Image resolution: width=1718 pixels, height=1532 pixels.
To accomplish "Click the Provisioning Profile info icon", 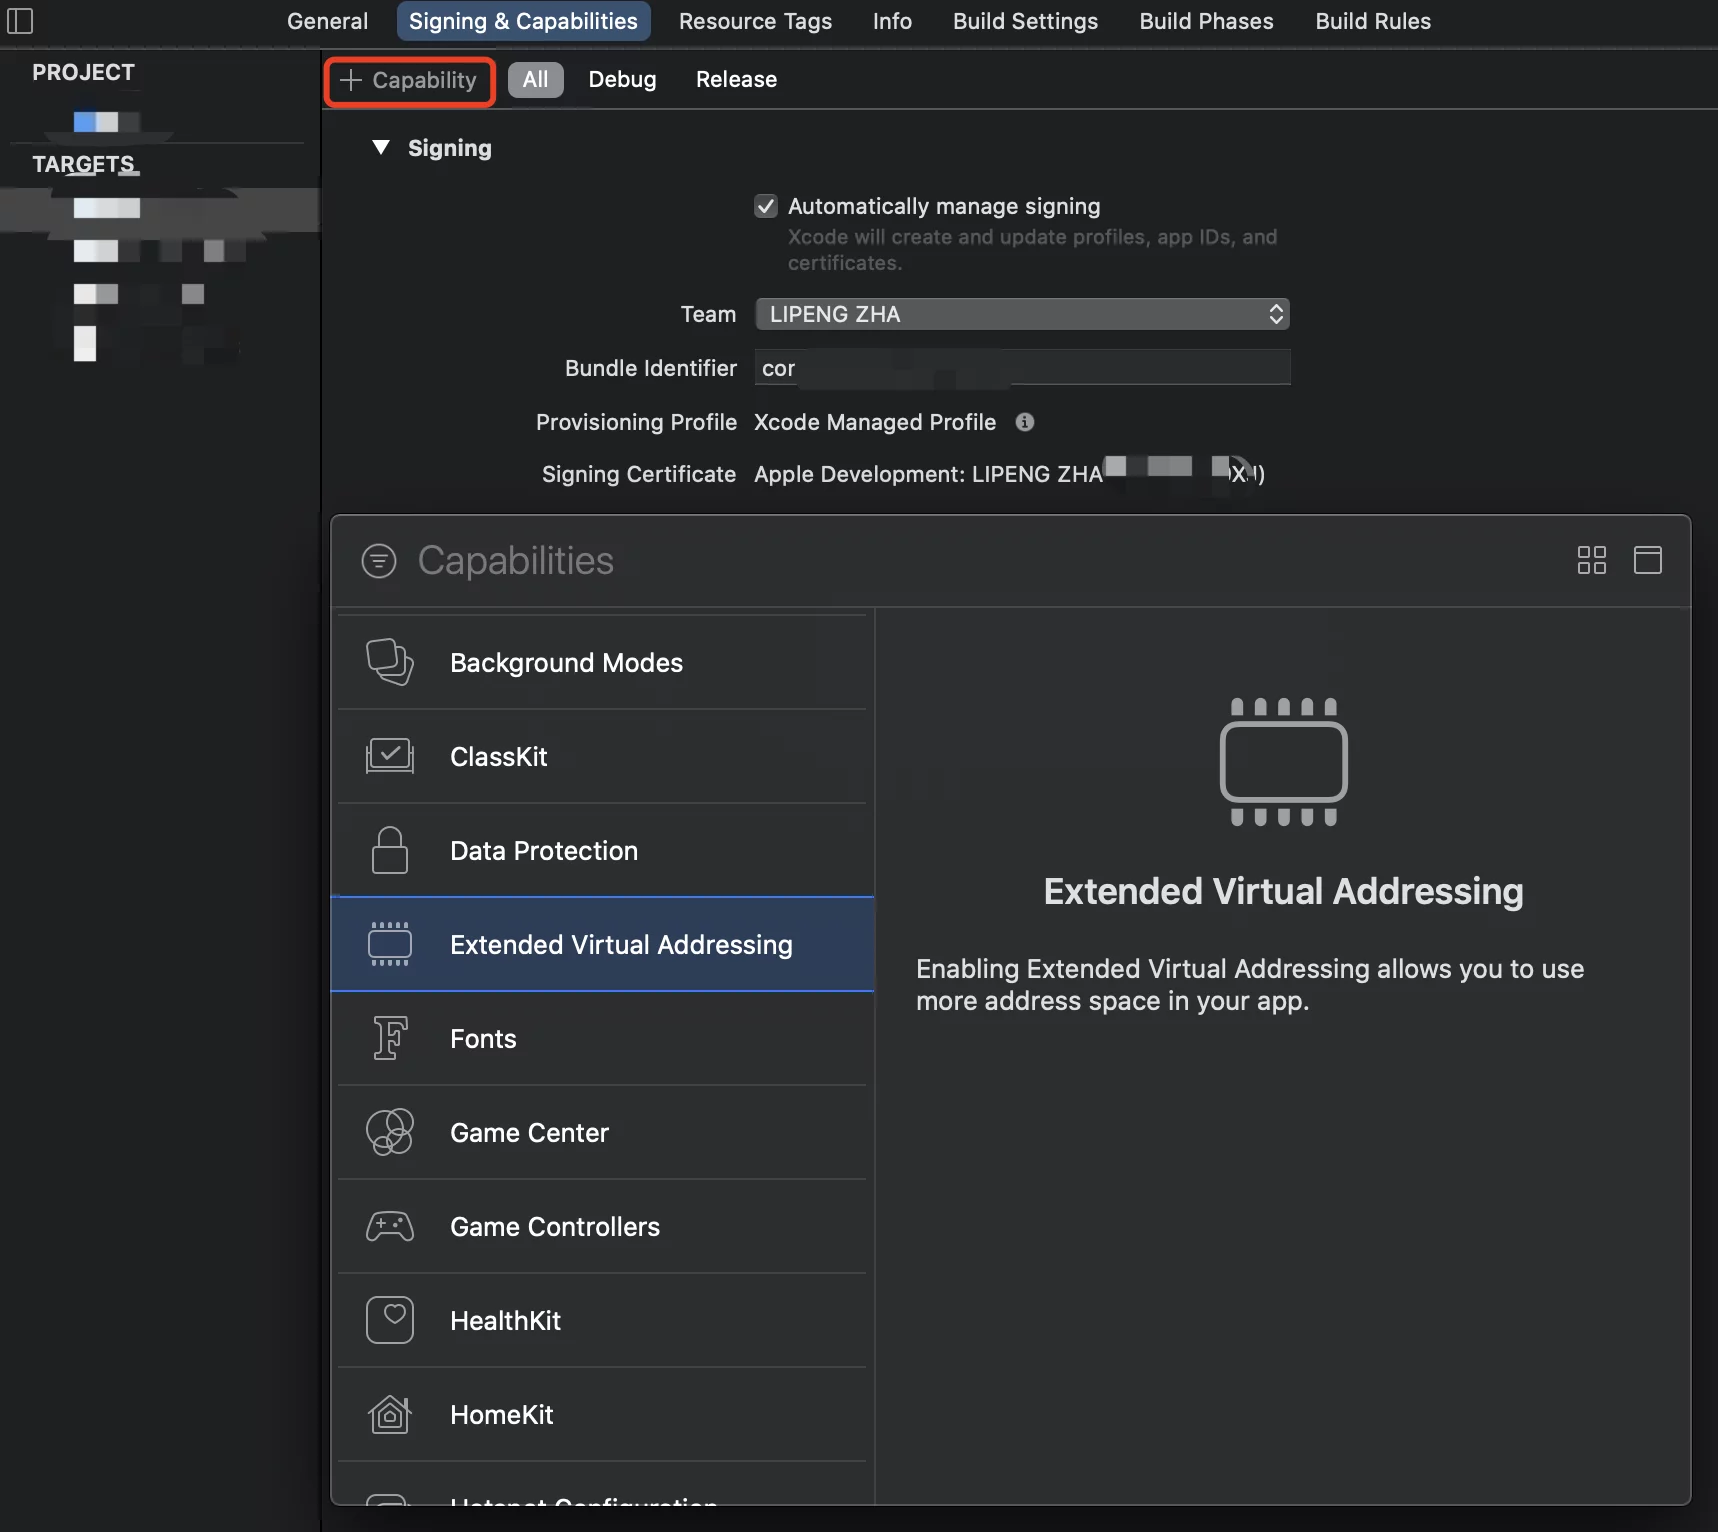I will coord(1024,422).
